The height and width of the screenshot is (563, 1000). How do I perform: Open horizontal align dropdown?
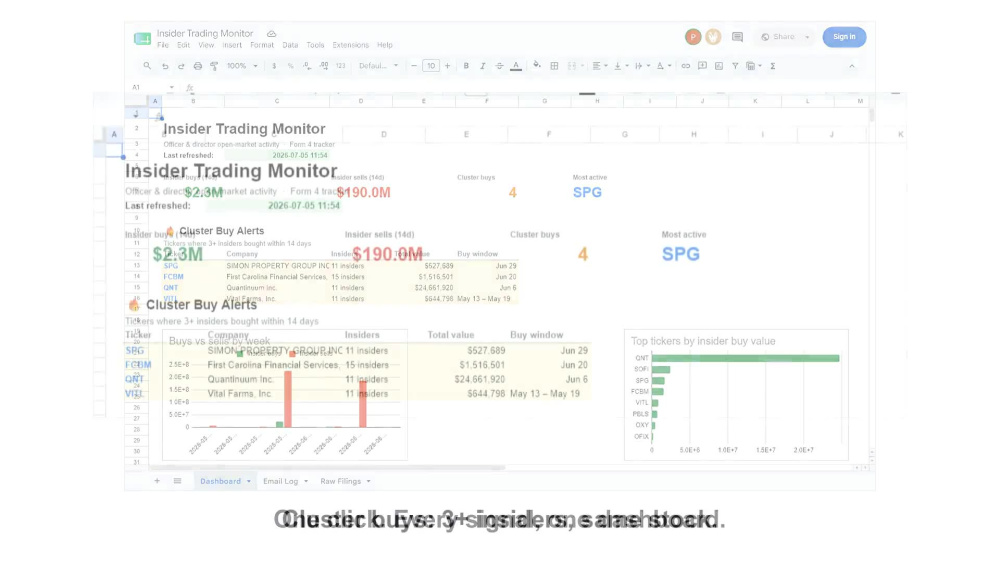click(x=599, y=66)
